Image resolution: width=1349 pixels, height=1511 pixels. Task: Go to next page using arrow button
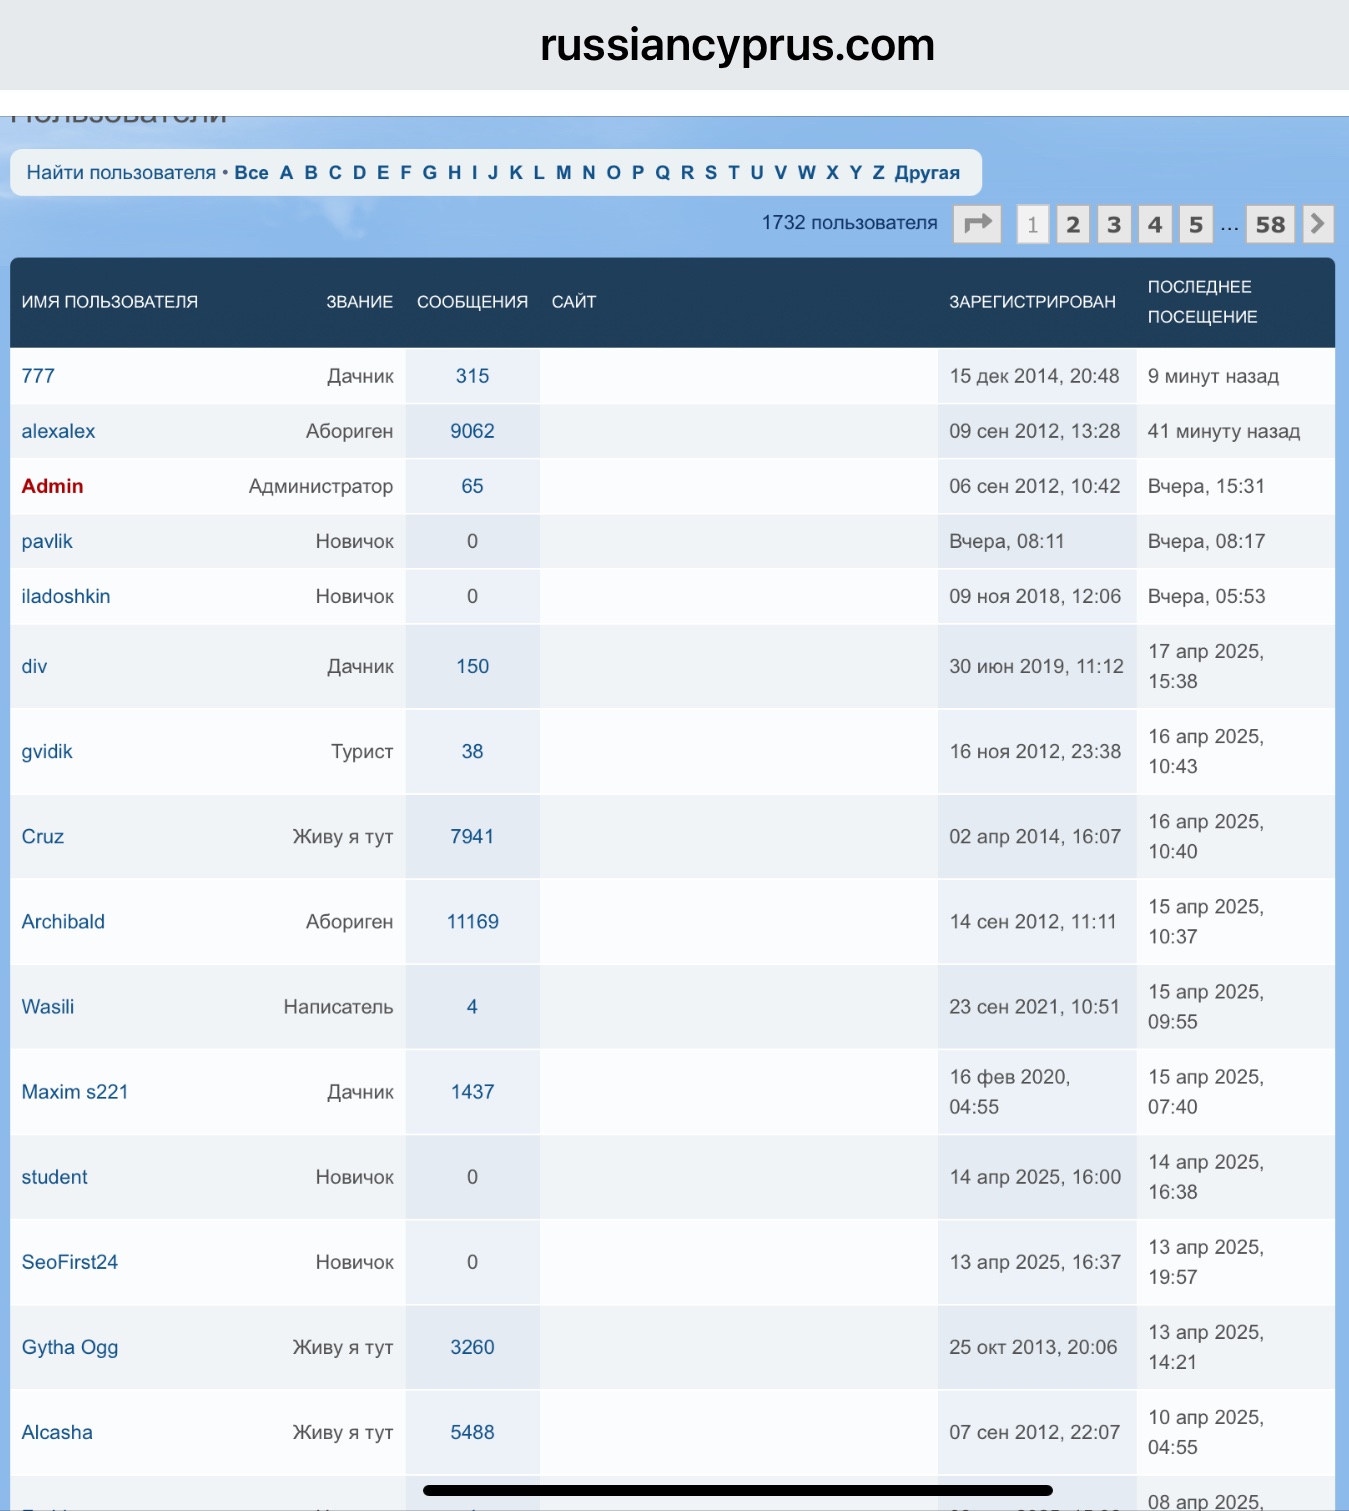[x=1317, y=224]
